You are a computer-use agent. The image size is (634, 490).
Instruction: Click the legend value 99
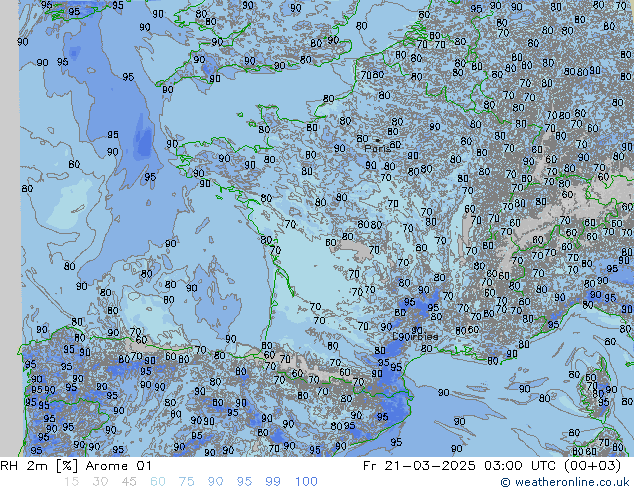(x=273, y=482)
